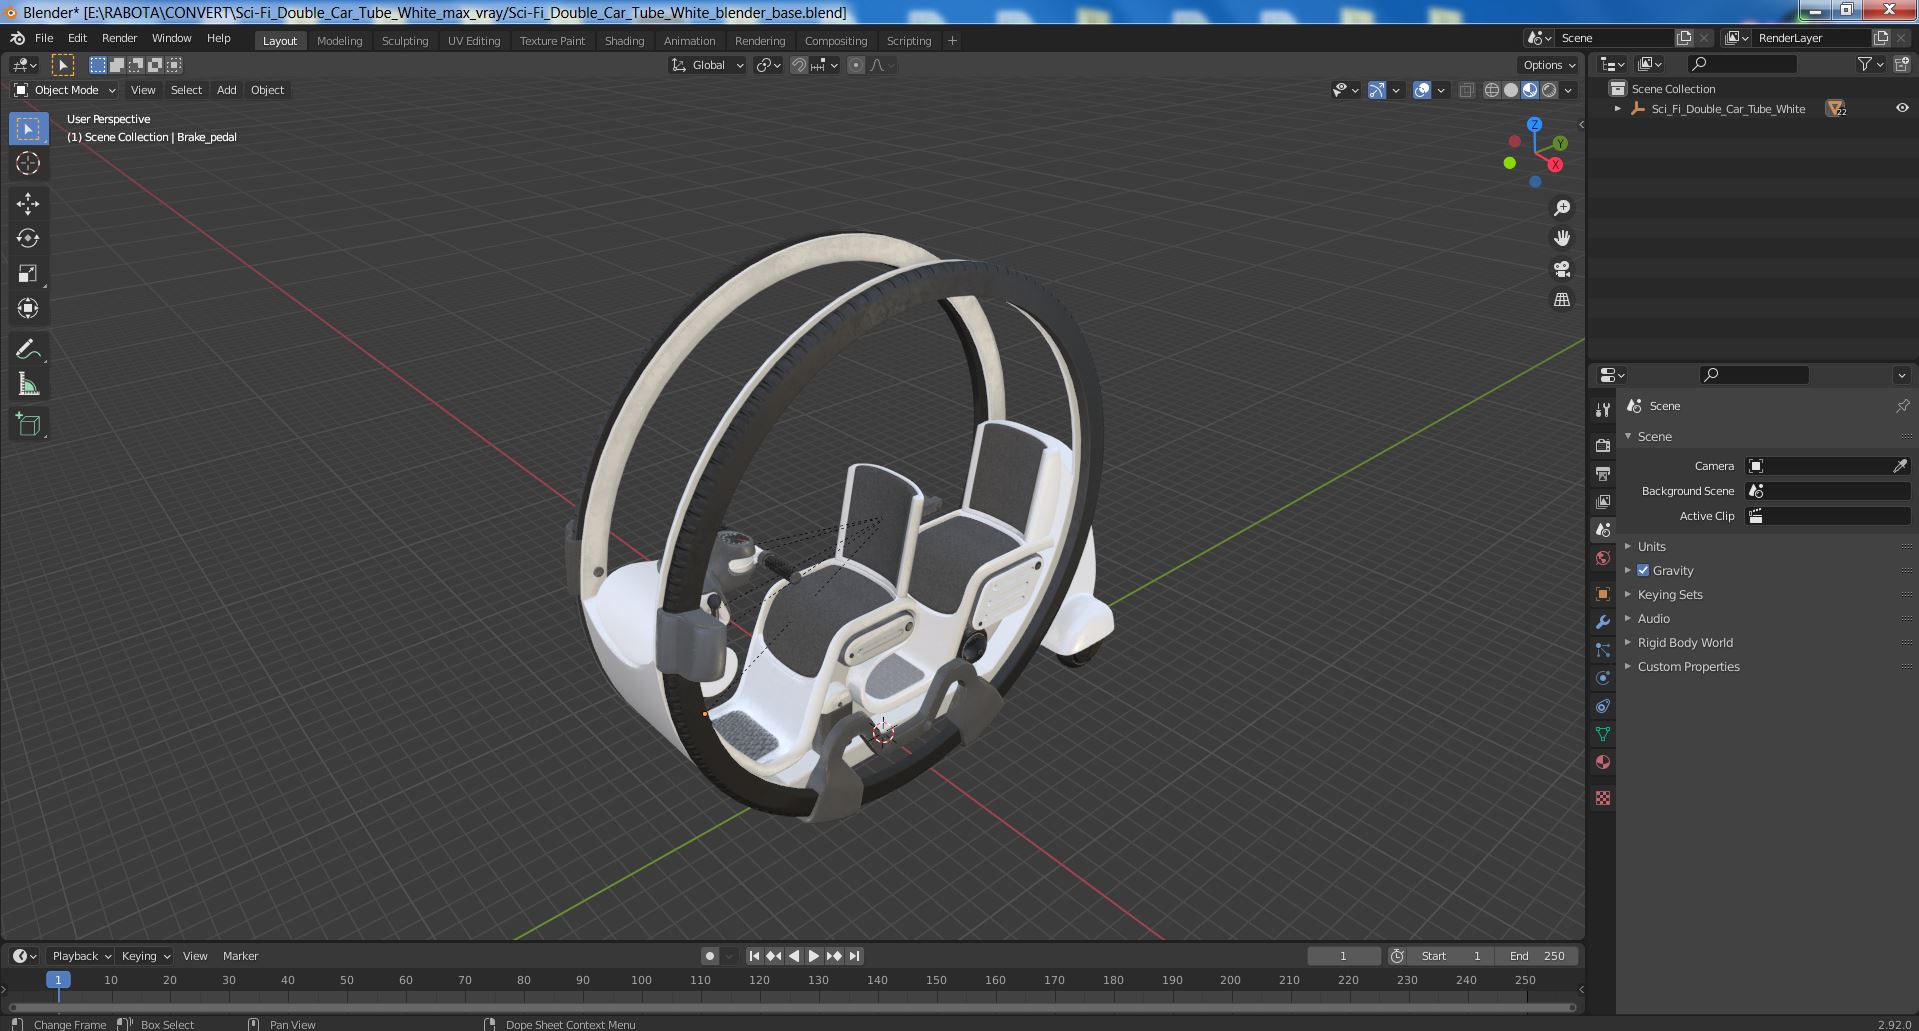The image size is (1919, 1031).
Task: Toggle Gravity checkbox
Action: (1643, 570)
